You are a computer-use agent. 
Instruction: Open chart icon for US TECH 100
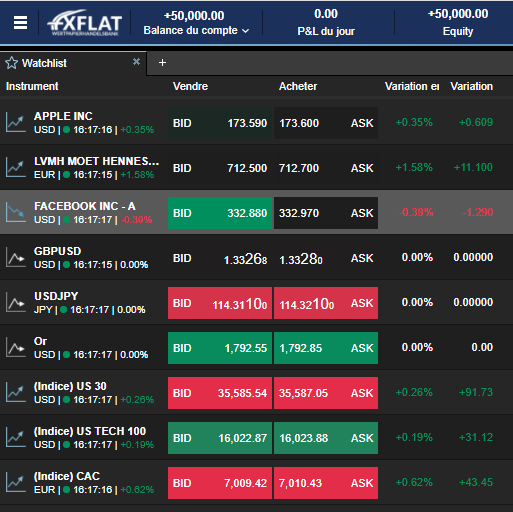[16, 438]
